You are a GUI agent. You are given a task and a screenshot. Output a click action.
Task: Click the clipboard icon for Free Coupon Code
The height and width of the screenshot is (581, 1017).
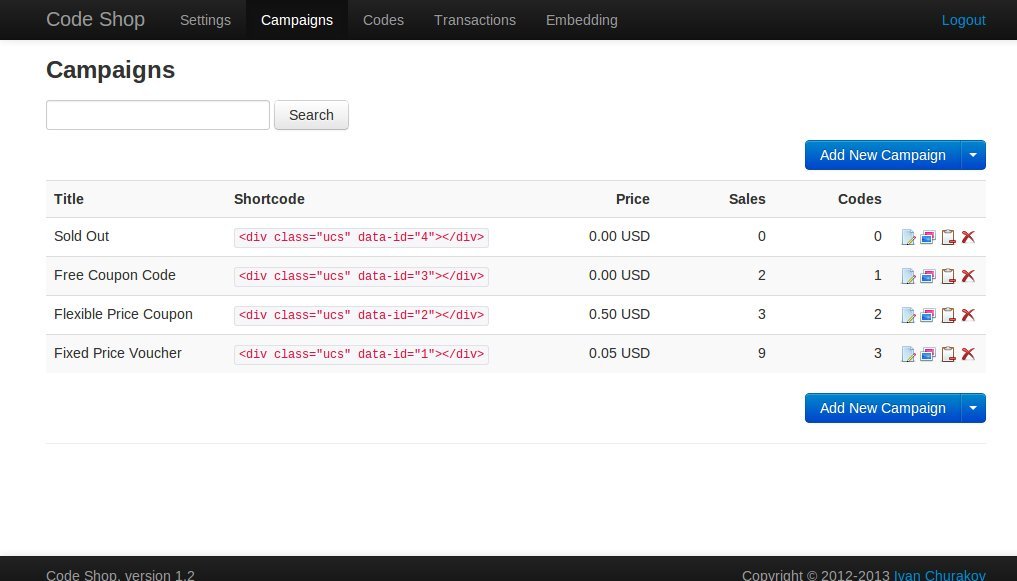(x=948, y=276)
